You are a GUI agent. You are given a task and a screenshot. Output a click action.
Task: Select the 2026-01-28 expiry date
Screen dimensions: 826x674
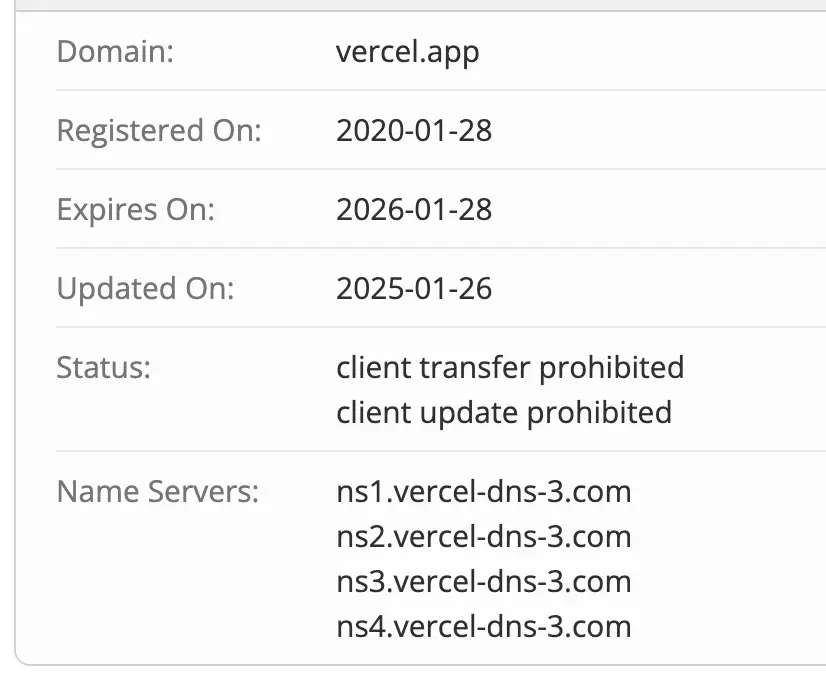(x=414, y=210)
